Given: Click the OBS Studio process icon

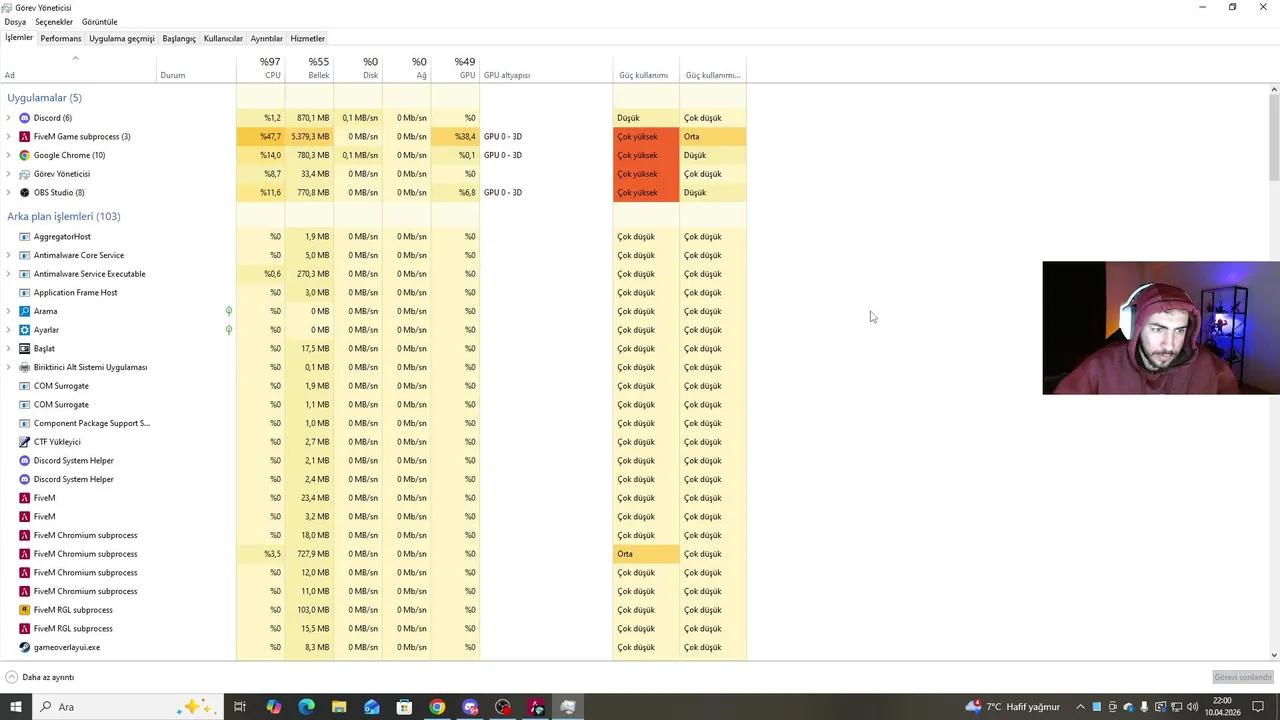Looking at the screenshot, I should click(25, 192).
